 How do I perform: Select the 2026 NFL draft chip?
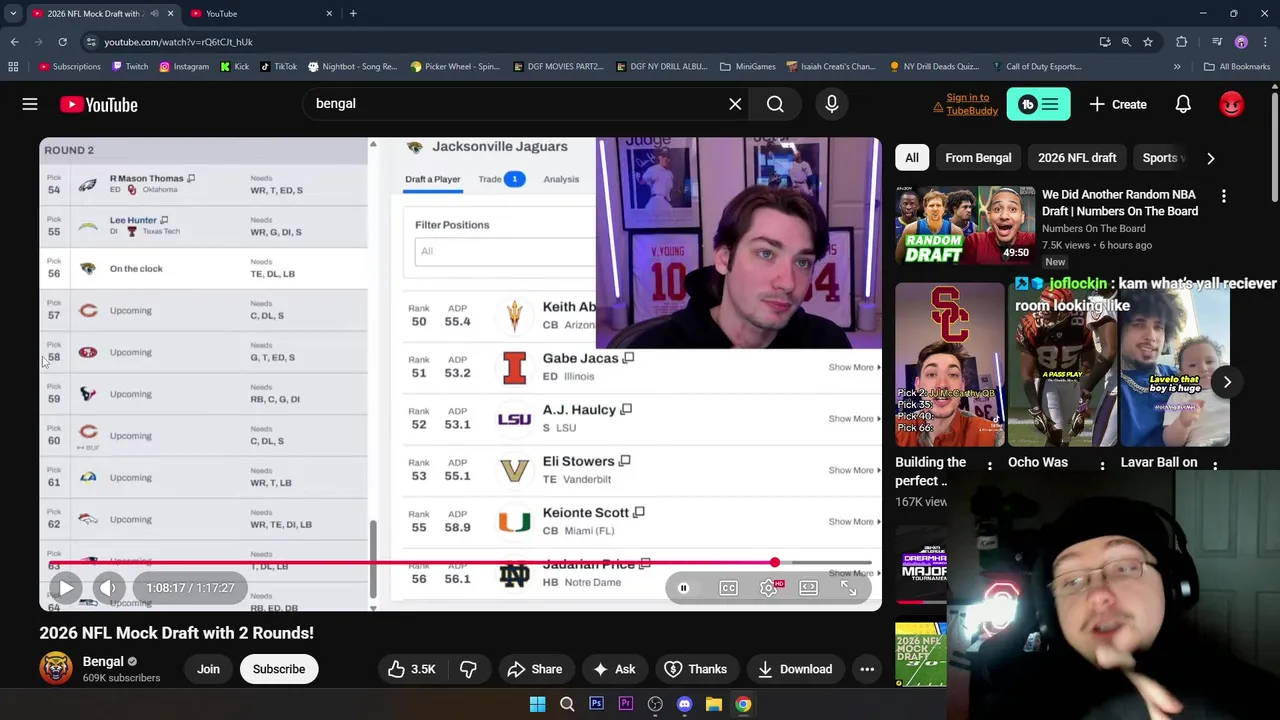1077,158
